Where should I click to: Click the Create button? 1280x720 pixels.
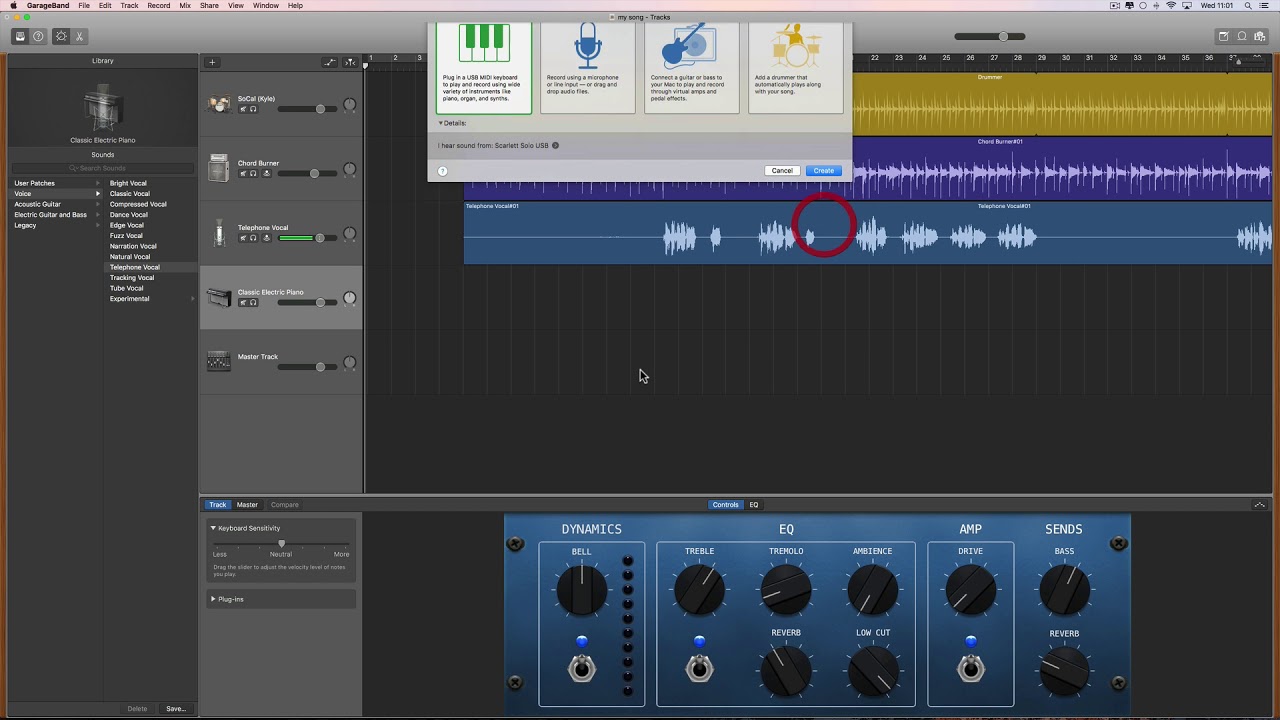pyautogui.click(x=823, y=171)
